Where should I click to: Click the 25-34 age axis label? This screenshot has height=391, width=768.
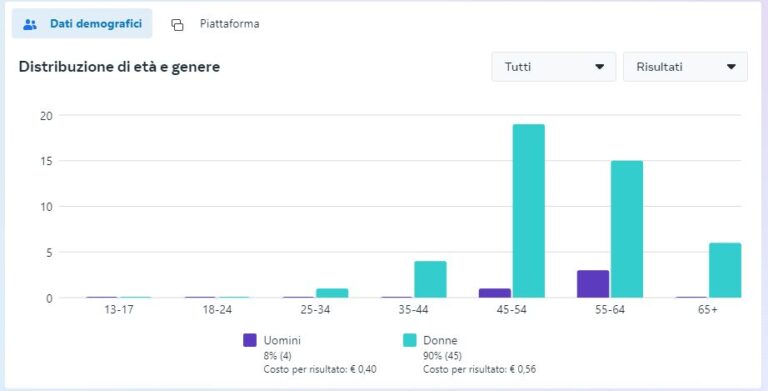point(315,310)
